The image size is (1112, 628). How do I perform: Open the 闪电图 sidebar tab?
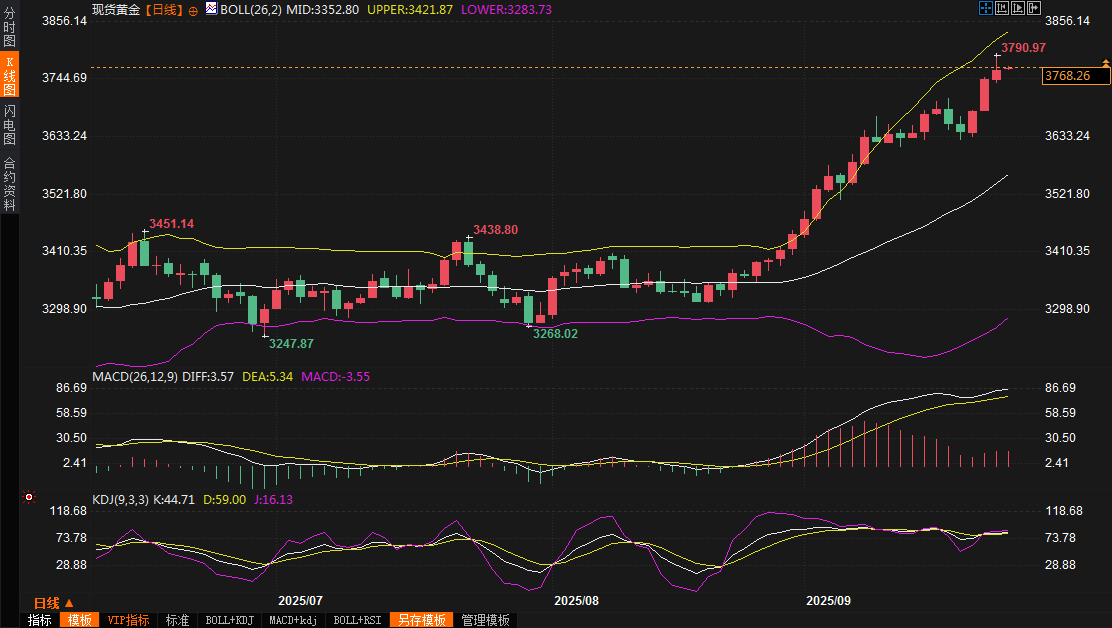pyautogui.click(x=9, y=124)
